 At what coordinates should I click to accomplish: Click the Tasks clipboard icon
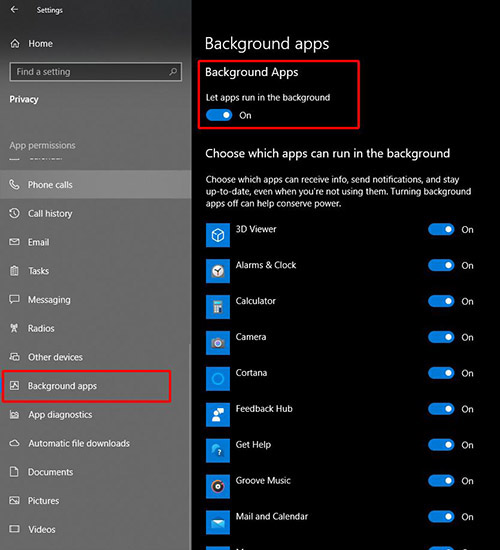(14, 270)
